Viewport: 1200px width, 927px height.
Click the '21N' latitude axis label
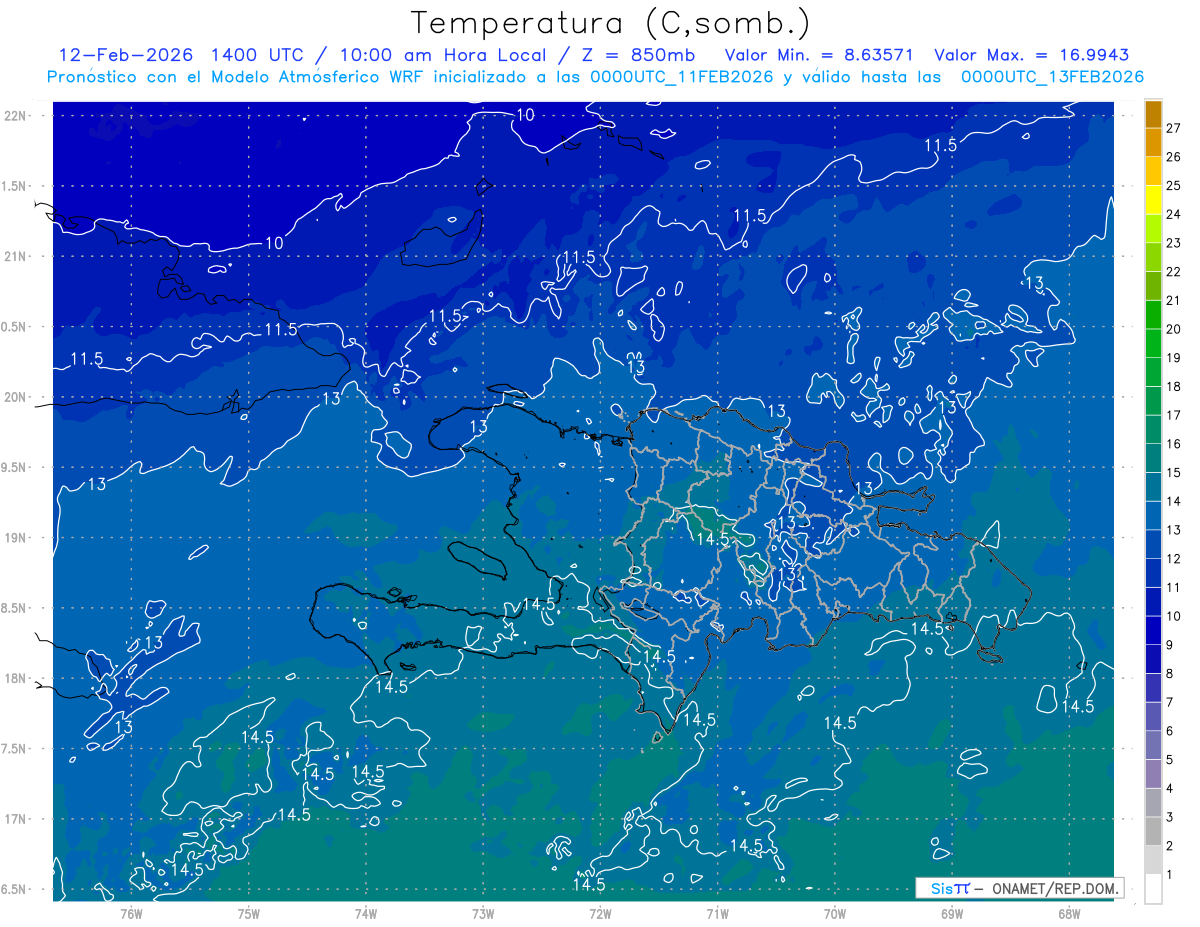[x=17, y=256]
